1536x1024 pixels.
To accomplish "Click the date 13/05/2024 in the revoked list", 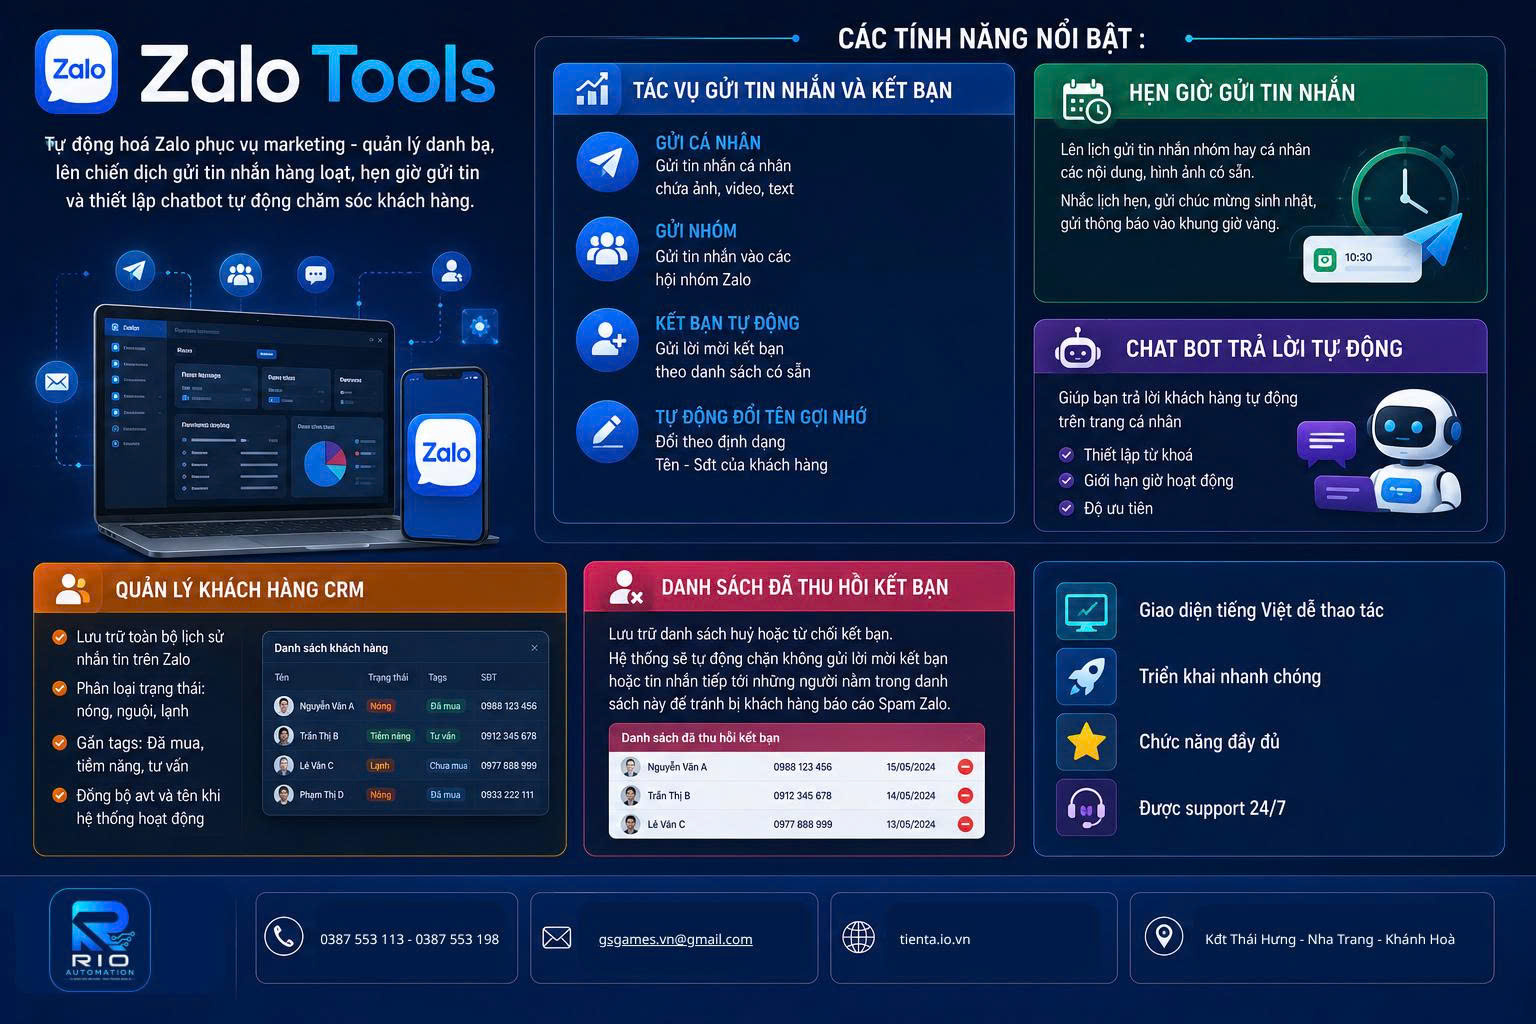I will point(910,825).
